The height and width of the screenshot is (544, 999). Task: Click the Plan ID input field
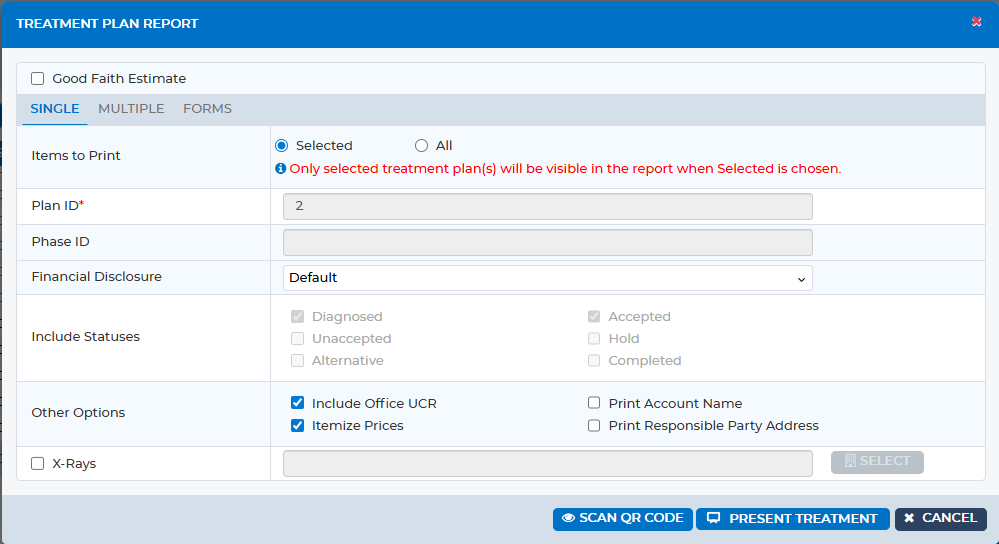[x=547, y=206]
